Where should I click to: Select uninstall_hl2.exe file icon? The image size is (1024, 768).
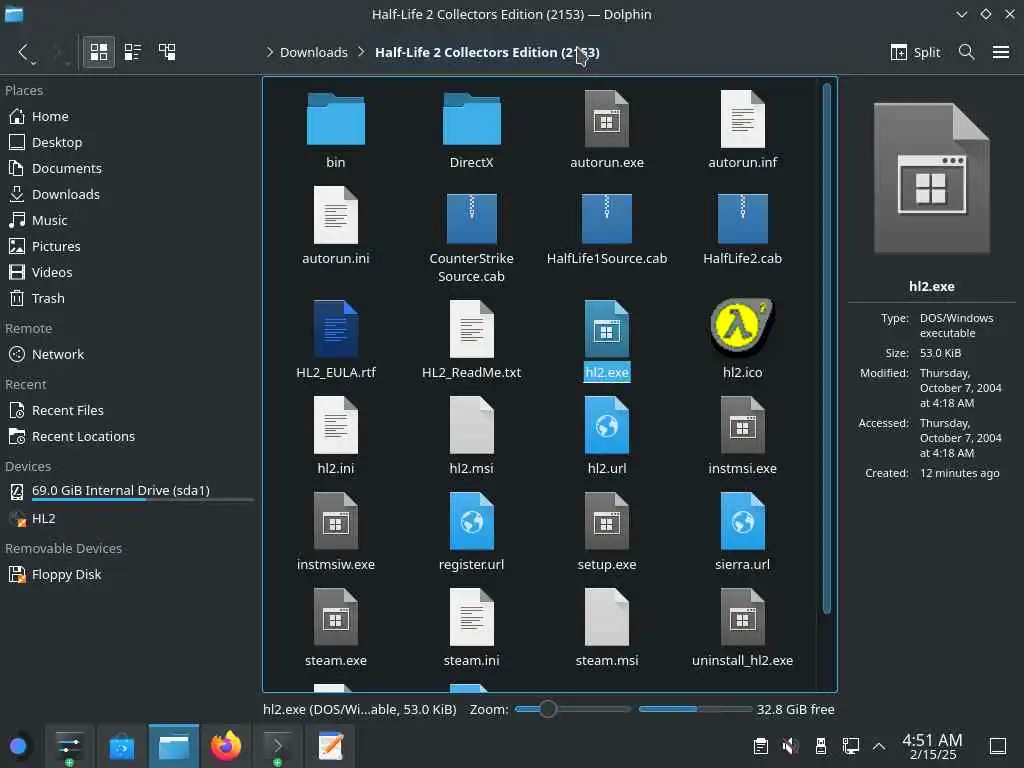point(743,617)
